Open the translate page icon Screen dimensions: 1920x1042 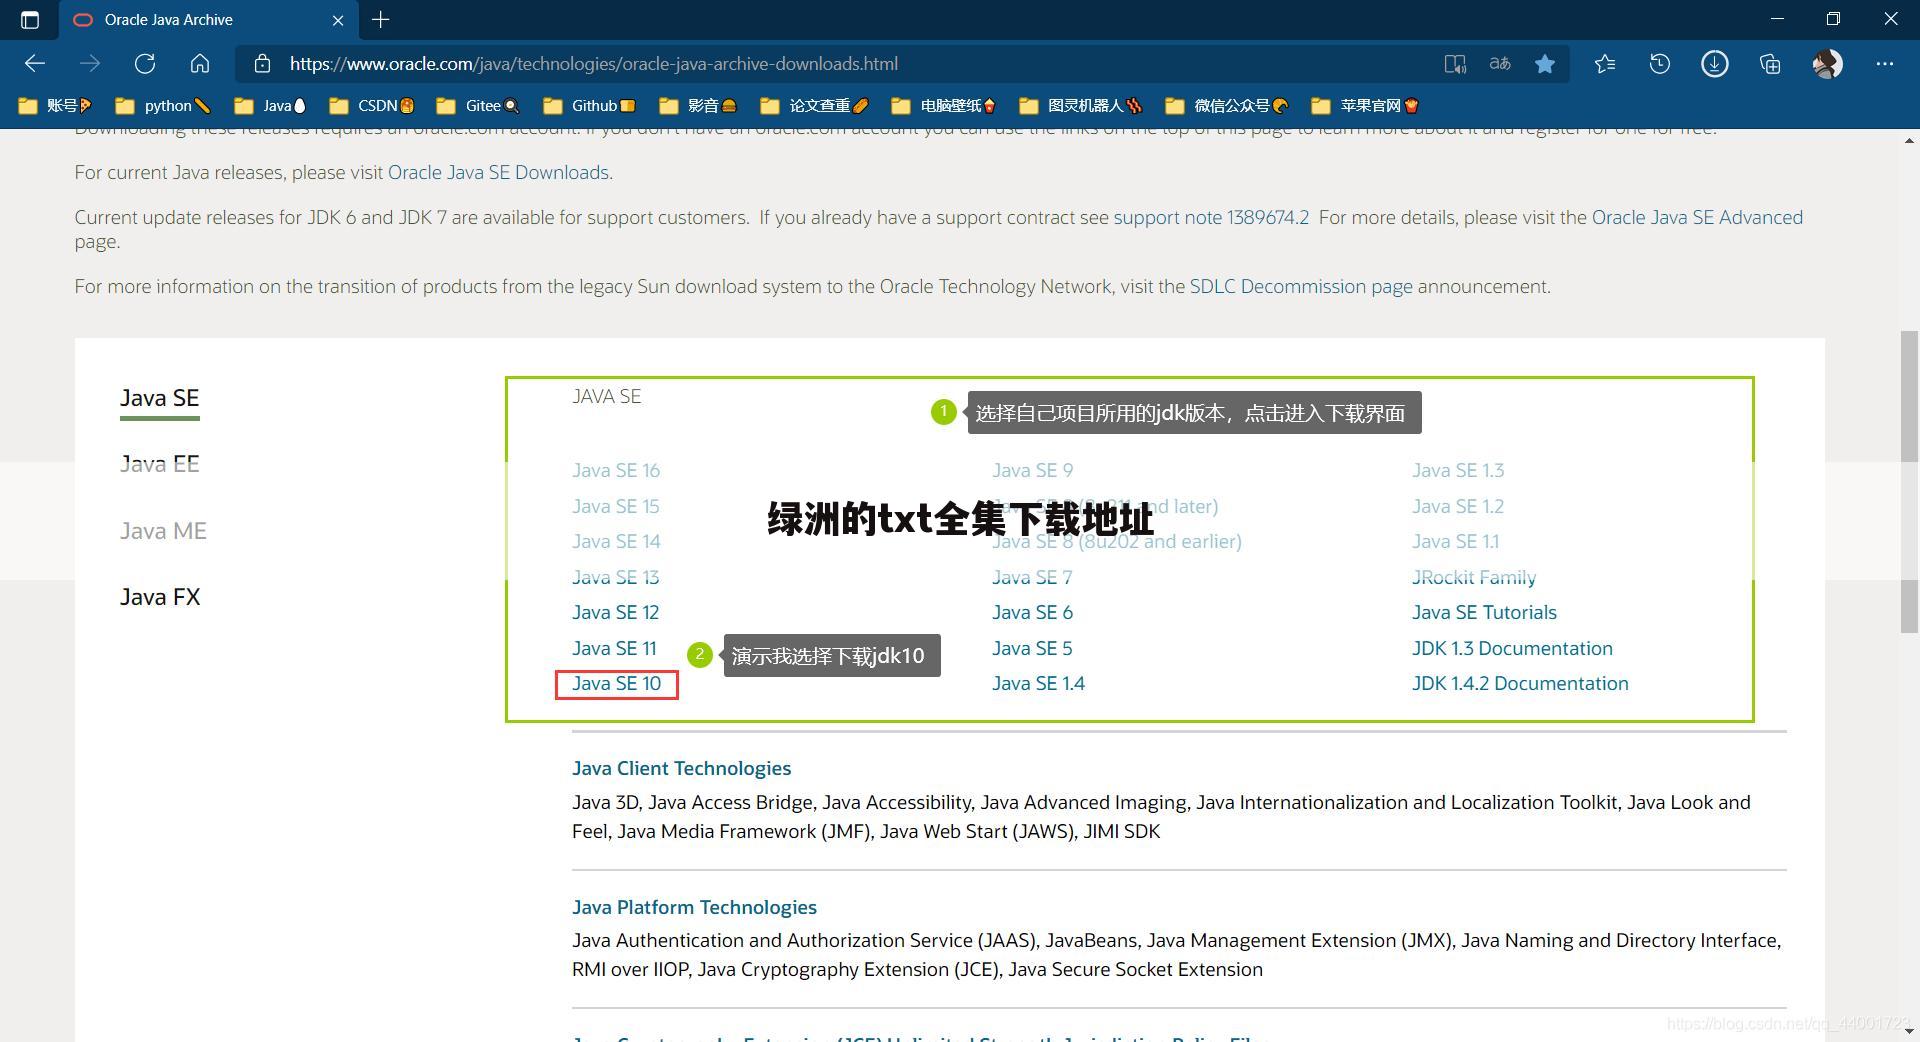[1500, 64]
